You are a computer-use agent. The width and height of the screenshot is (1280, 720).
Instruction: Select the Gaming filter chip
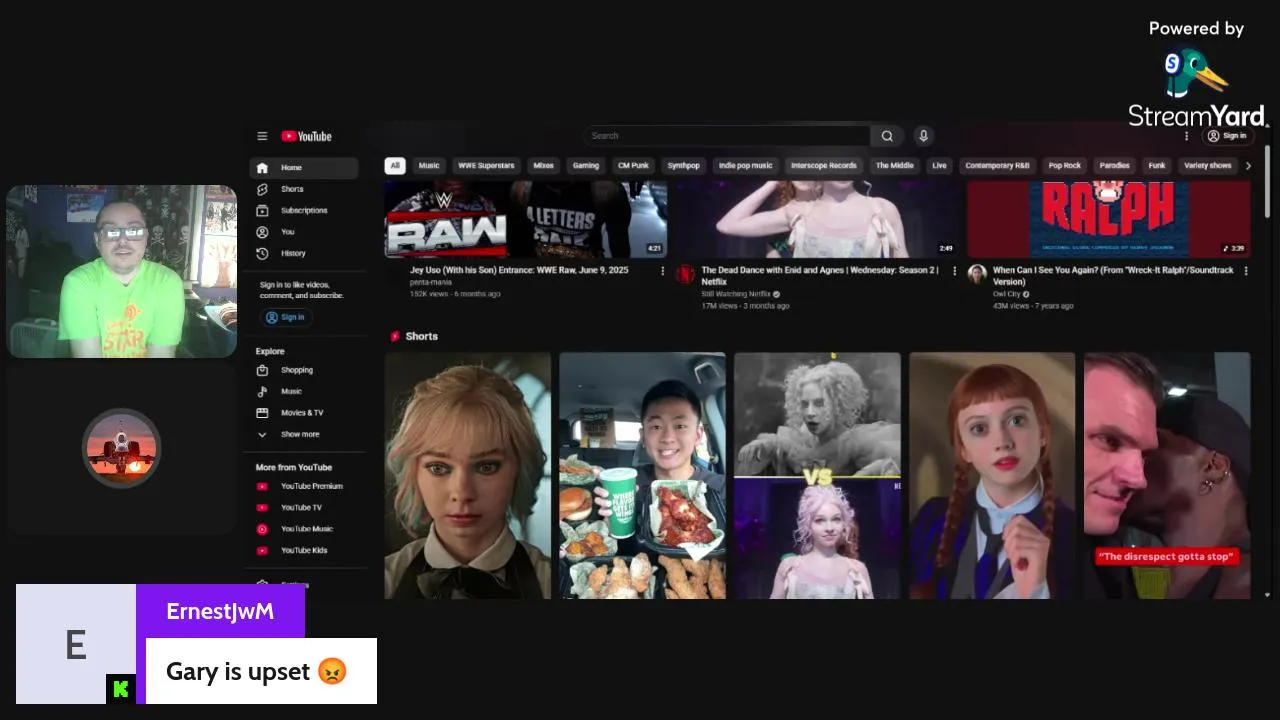586,165
